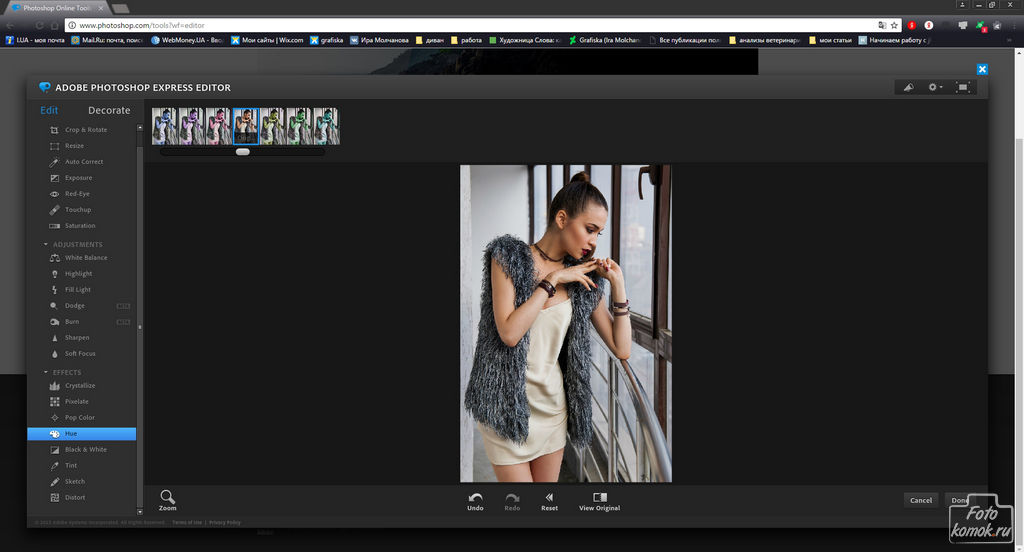Open the grafiska bookmark
Screen dimensions: 1024x552
pos(327,40)
